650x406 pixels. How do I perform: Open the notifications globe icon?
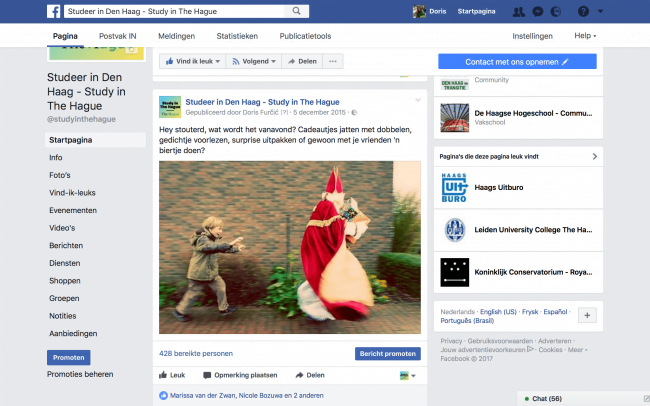(555, 11)
